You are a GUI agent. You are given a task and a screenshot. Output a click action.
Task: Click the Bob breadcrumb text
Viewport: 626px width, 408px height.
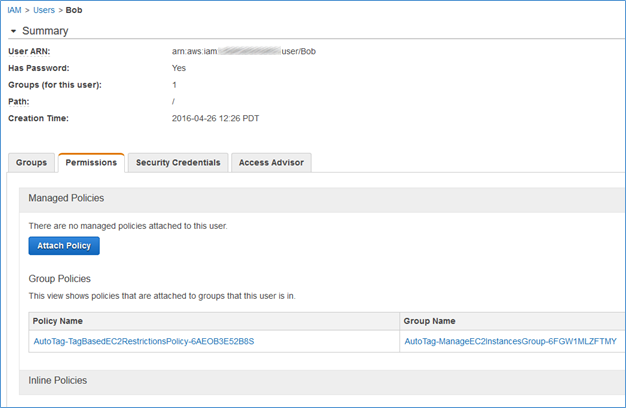pyautogui.click(x=74, y=10)
